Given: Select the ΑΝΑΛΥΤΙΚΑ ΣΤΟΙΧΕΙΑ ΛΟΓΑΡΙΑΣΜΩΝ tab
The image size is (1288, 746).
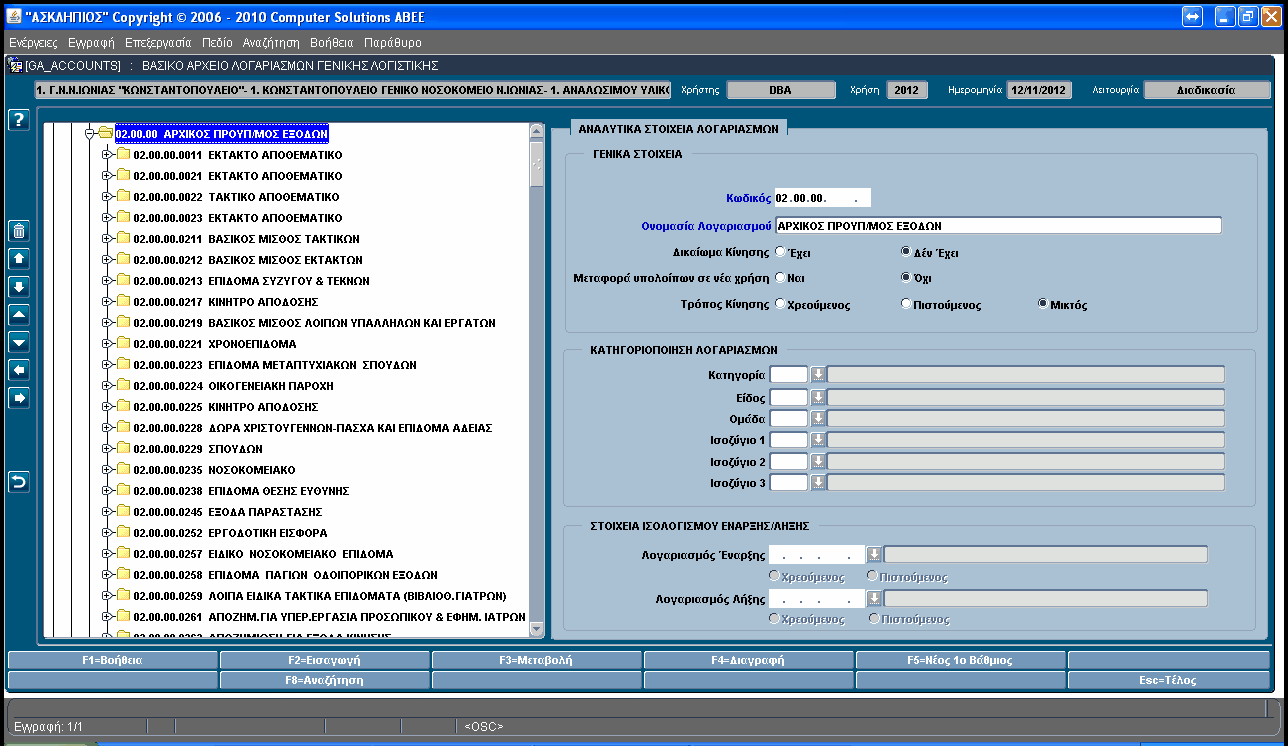Looking at the screenshot, I should coord(678,128).
